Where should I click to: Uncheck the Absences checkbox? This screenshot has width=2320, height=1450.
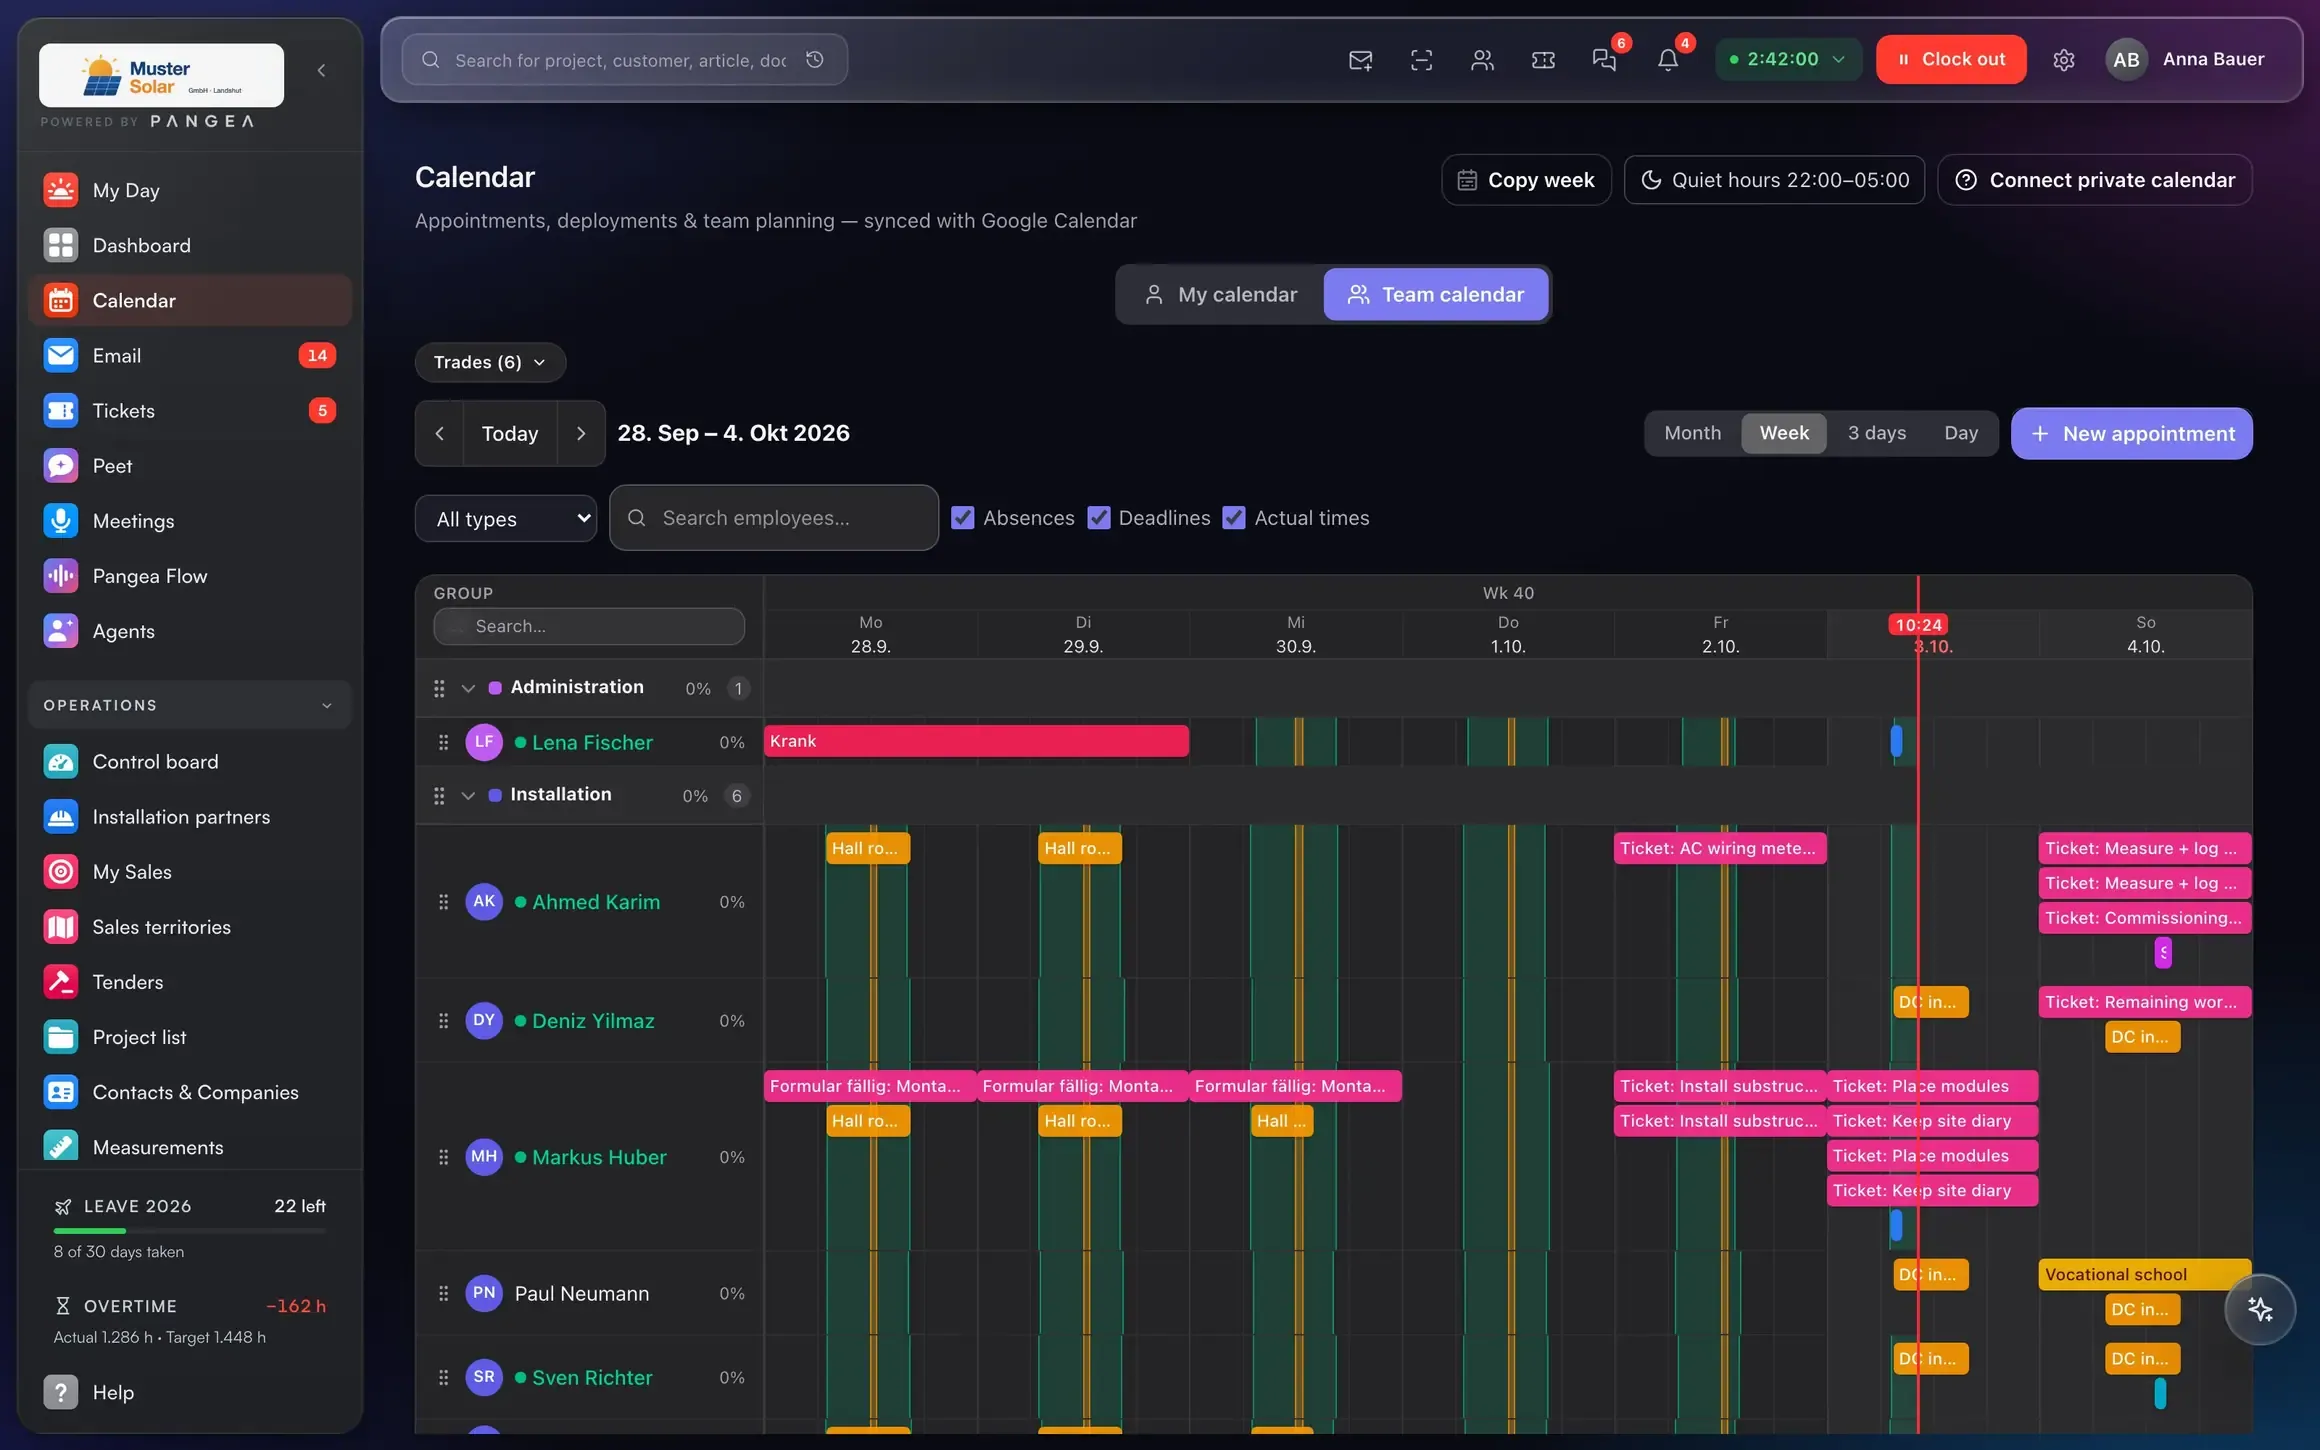click(x=962, y=518)
